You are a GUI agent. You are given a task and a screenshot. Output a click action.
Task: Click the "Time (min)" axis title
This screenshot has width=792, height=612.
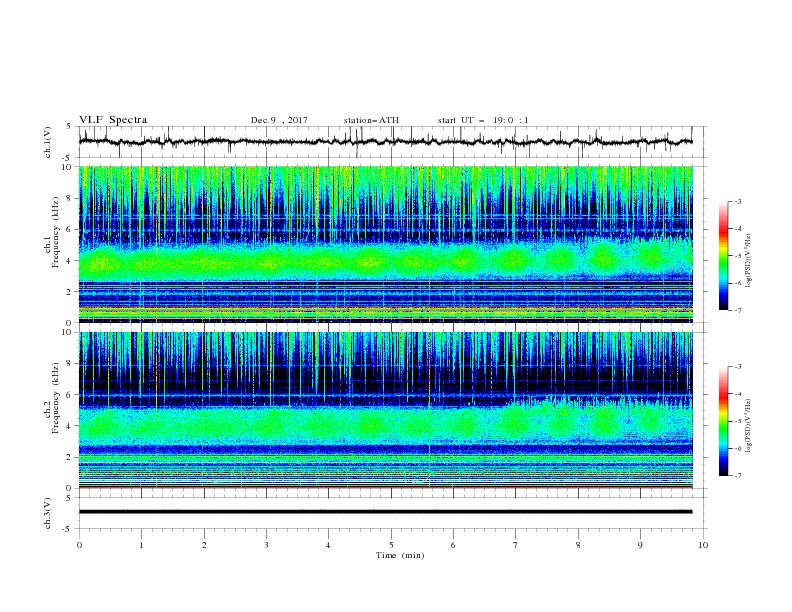pyautogui.click(x=400, y=555)
